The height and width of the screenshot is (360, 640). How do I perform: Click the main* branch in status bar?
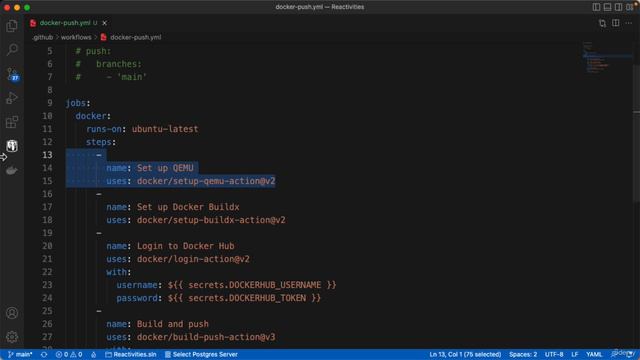pyautogui.click(x=20, y=354)
